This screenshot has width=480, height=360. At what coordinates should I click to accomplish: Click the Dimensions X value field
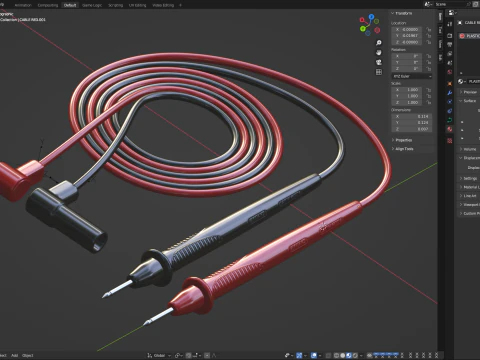tap(412, 116)
